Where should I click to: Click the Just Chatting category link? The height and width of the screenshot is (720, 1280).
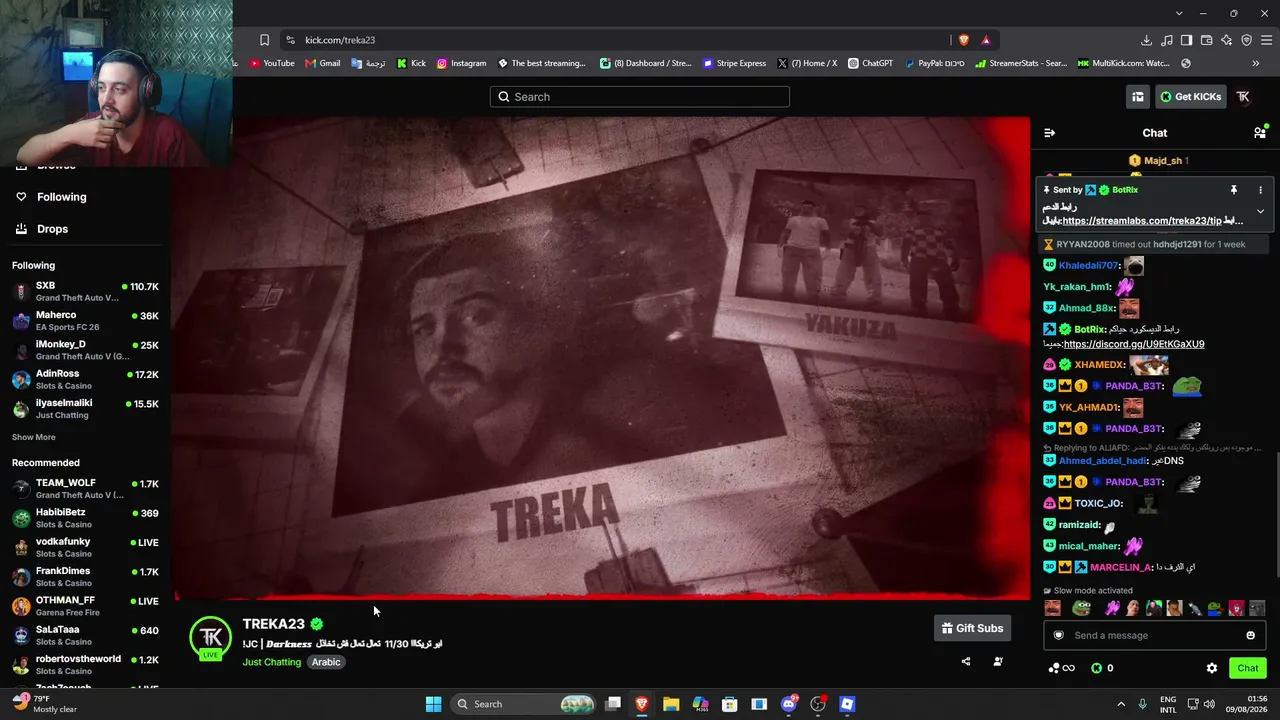click(272, 662)
